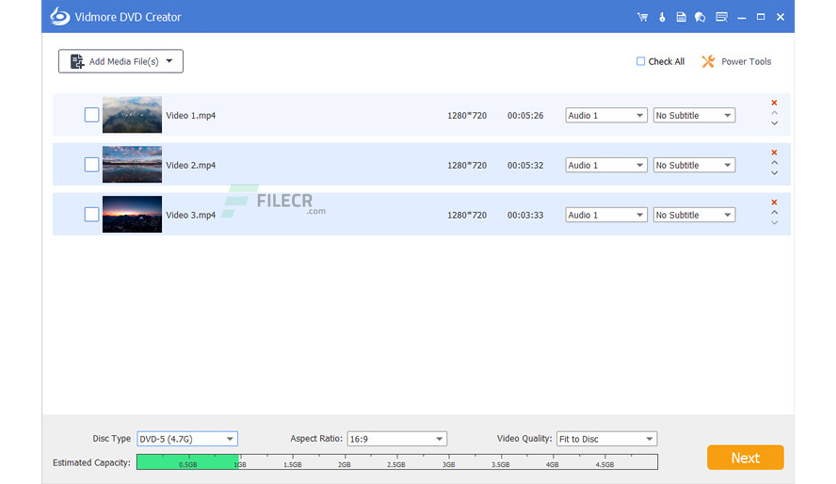
Task: Click the Vidmore DVD Creator logo
Action: coord(60,17)
